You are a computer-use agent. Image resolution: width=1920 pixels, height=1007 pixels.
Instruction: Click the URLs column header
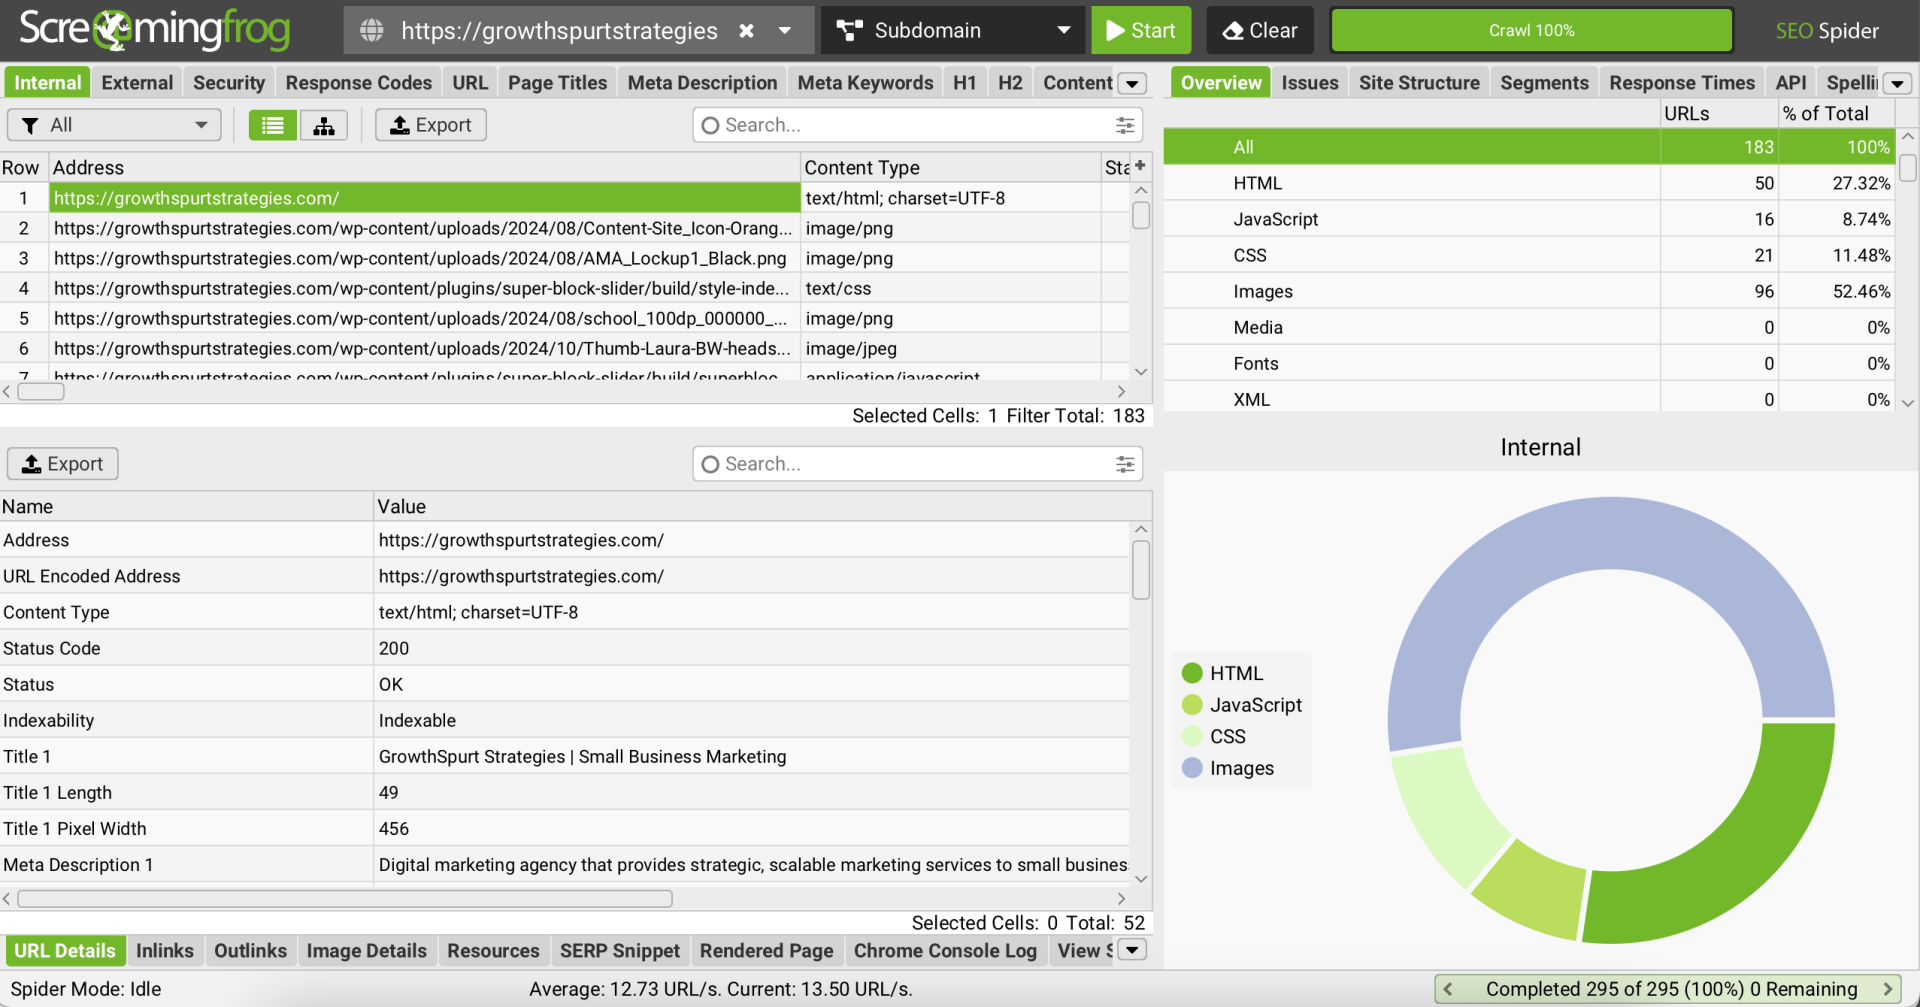click(1719, 113)
